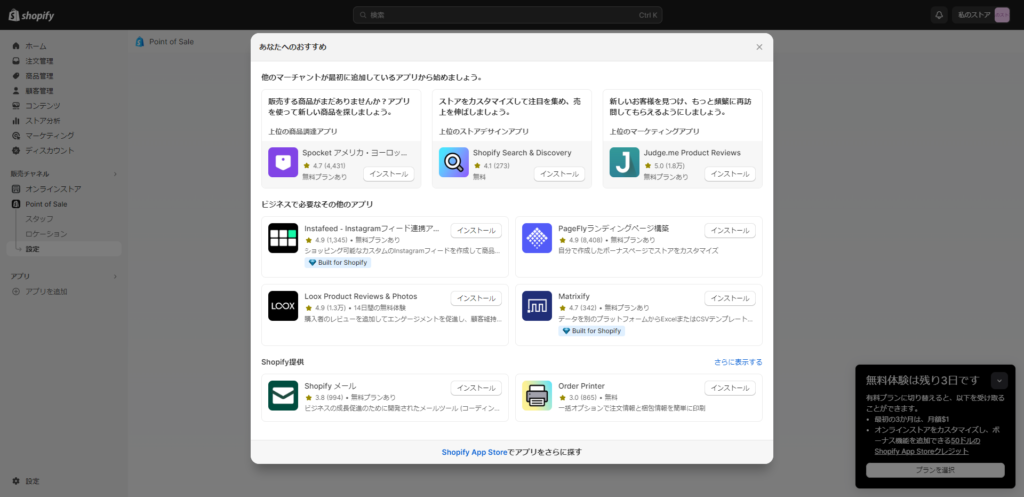Click the Judge.me app icon
Image resolution: width=1024 pixels, height=497 pixels.
coord(624,162)
